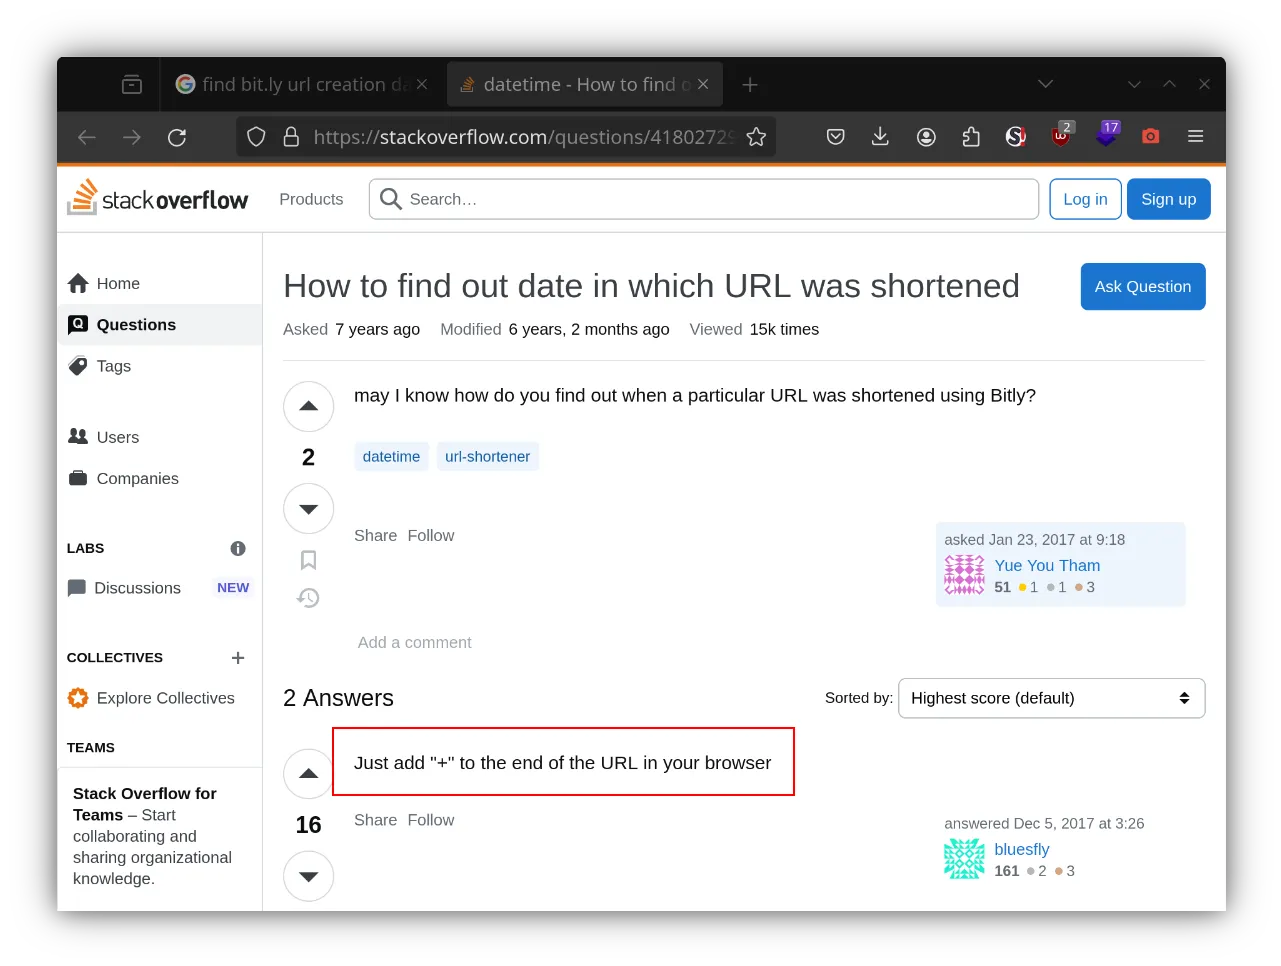Focus the Stack Overflow search field

(704, 199)
